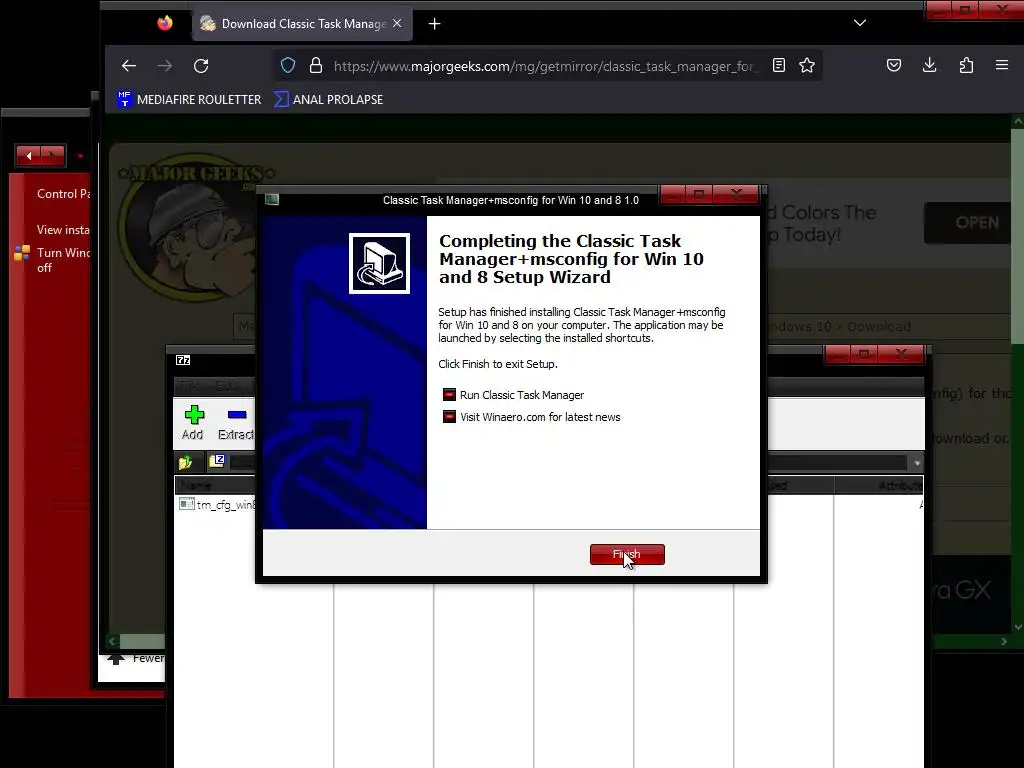1024x768 pixels.
Task: Click the majorgeeks URL address field
Action: (545, 66)
